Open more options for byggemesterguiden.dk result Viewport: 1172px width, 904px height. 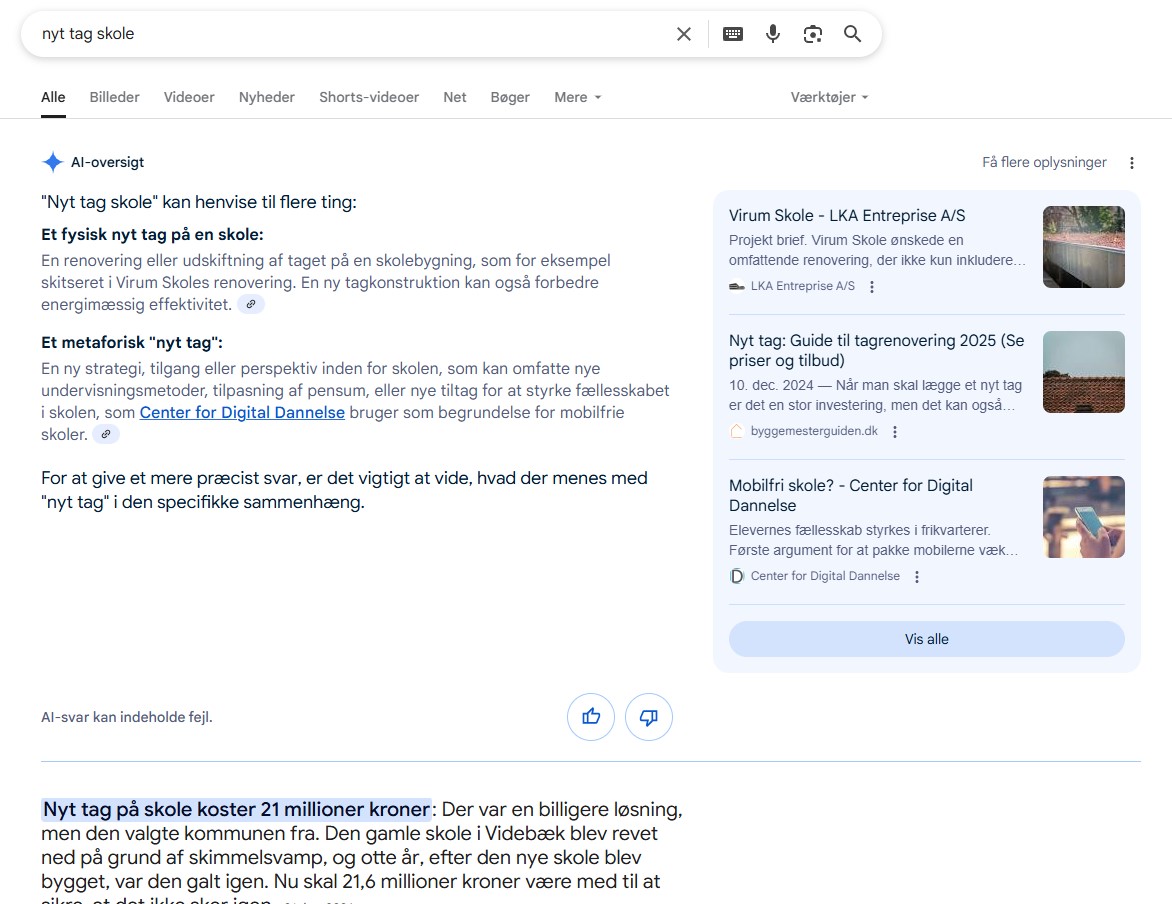click(895, 432)
